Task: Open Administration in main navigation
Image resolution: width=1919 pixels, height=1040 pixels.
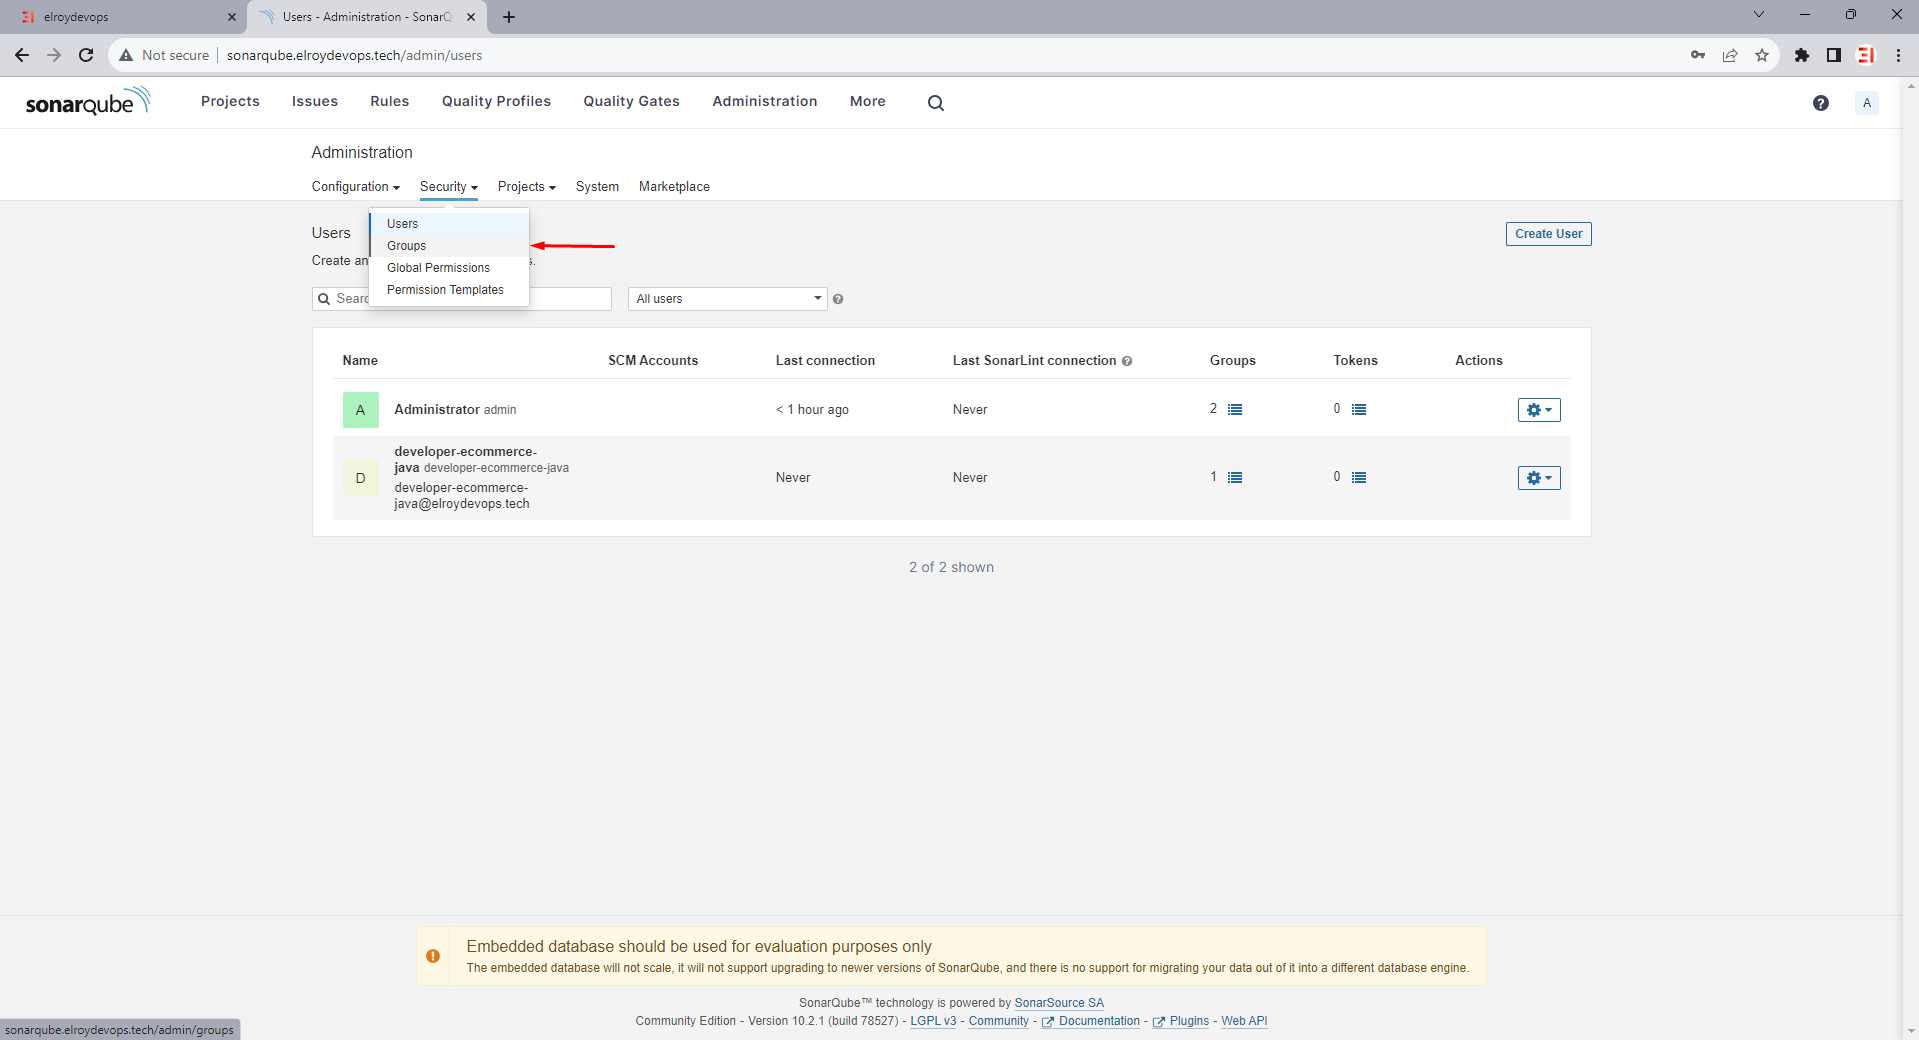Action: (765, 101)
